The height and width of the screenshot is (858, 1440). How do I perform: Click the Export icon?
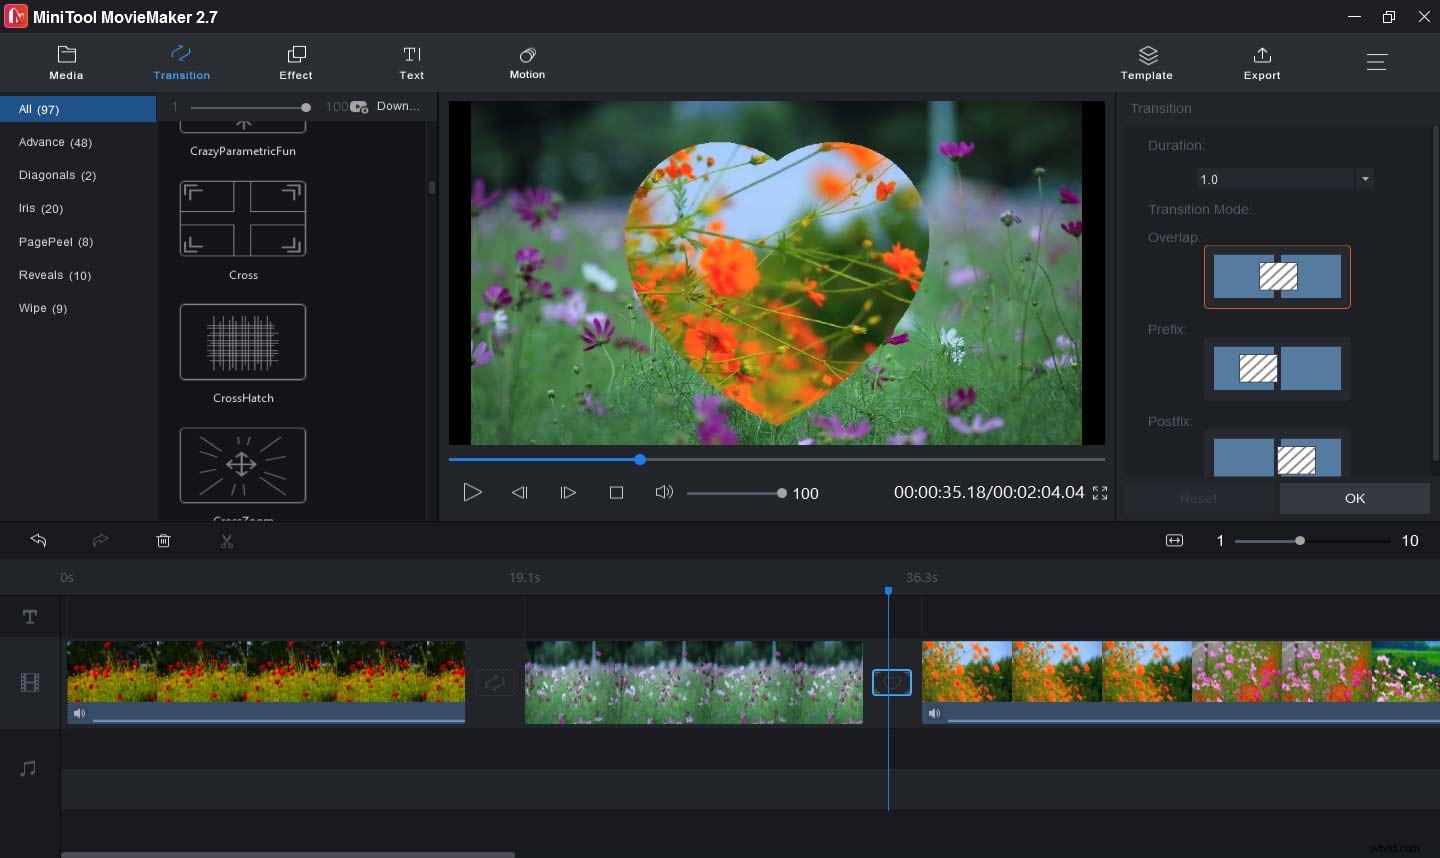1261,63
